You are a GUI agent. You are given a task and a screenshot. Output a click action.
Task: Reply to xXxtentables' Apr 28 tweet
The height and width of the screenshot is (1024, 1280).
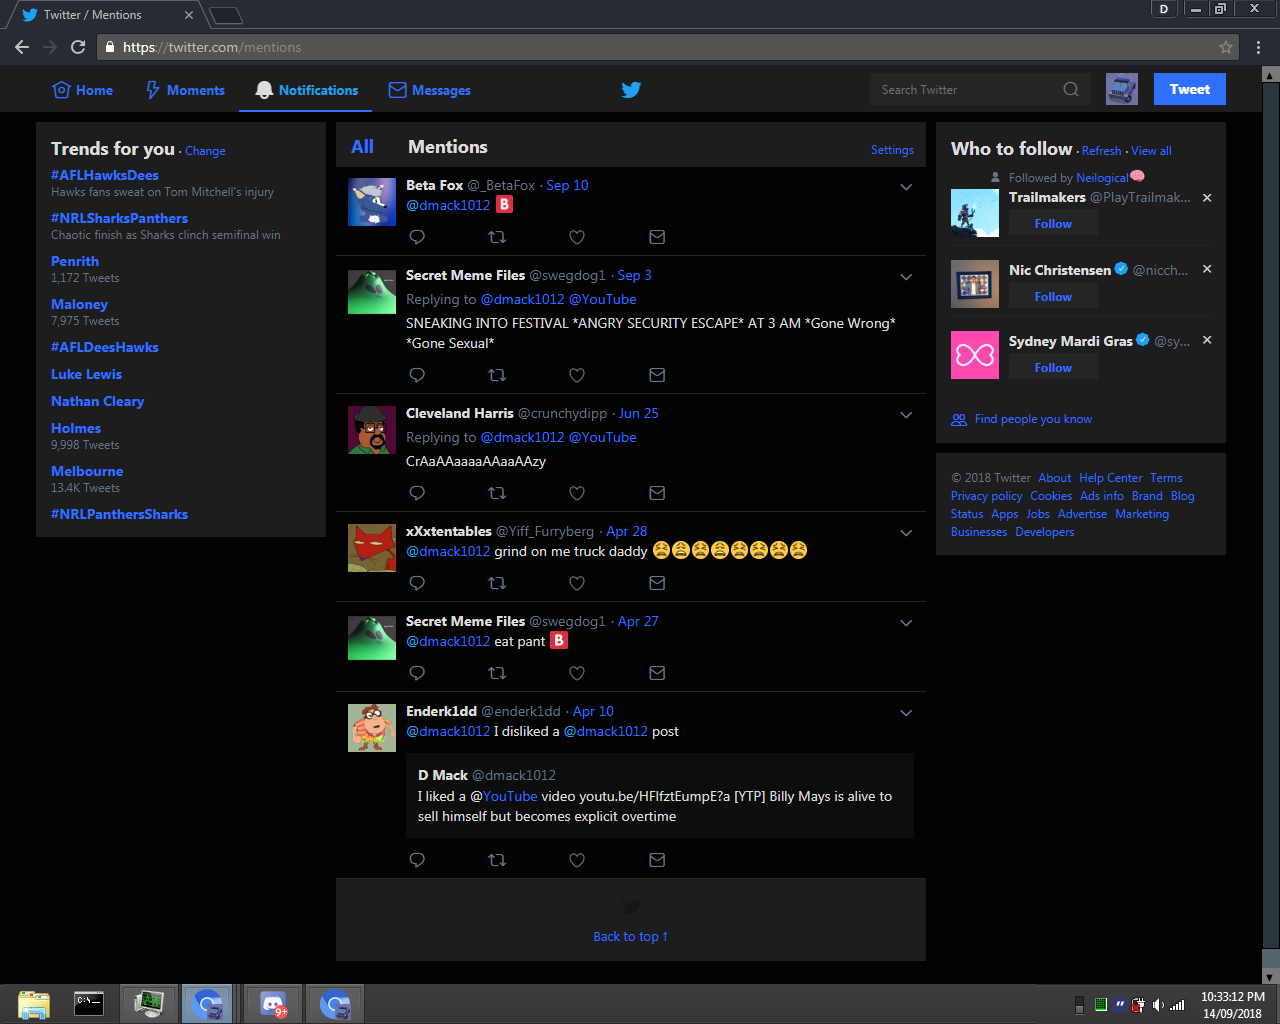click(417, 583)
